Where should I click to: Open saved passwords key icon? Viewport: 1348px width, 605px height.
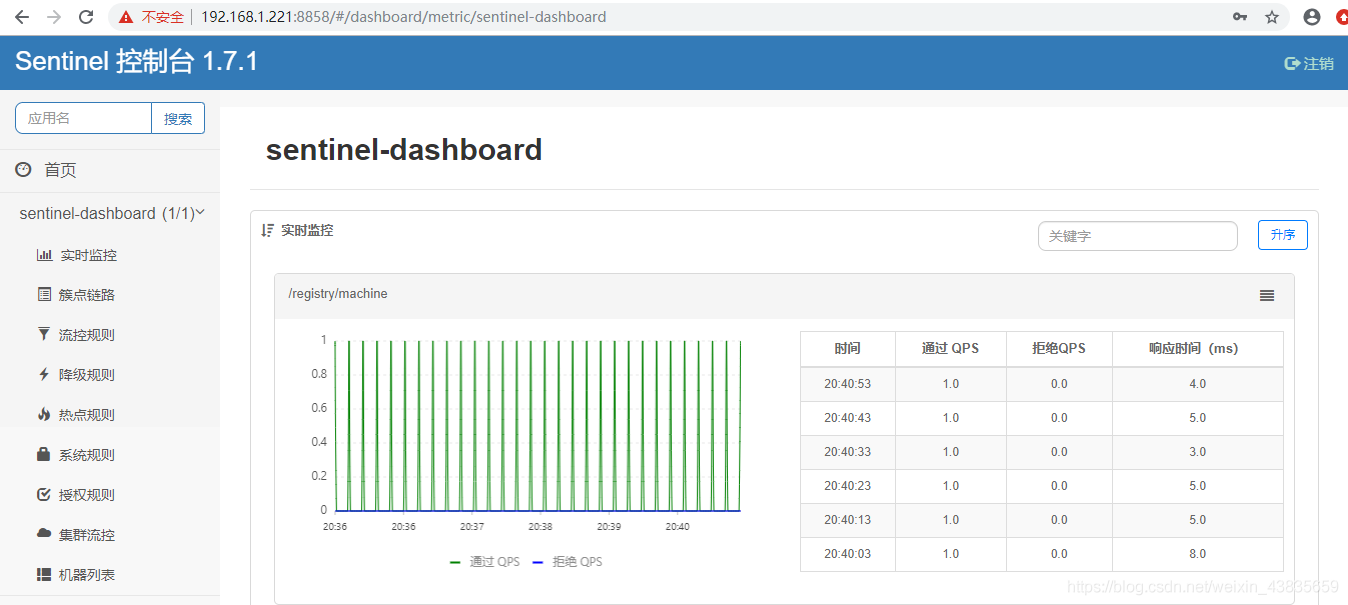[1240, 17]
